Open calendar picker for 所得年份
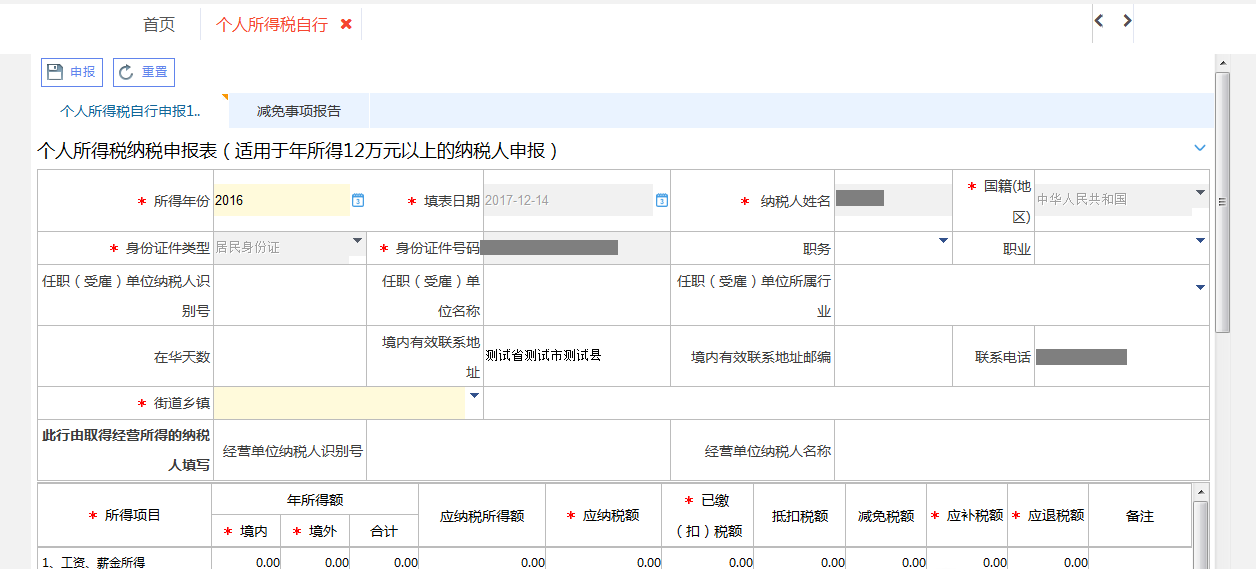1256x569 pixels. tap(358, 201)
